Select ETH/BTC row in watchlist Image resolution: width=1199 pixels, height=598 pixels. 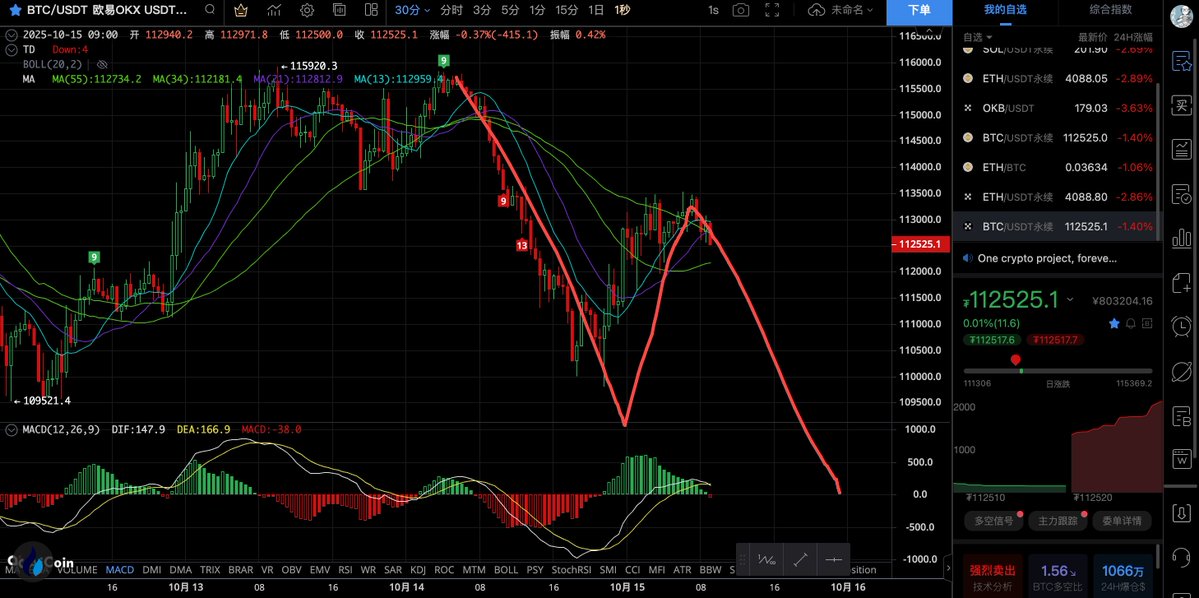[x=1056, y=167]
